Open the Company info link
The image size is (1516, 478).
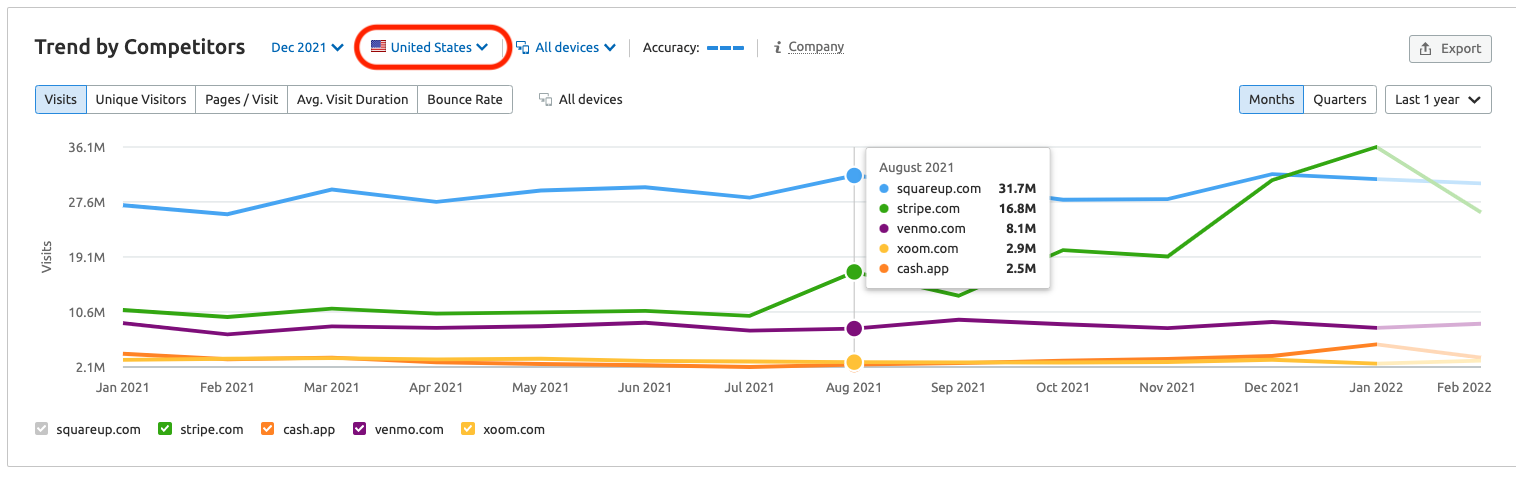[x=816, y=47]
